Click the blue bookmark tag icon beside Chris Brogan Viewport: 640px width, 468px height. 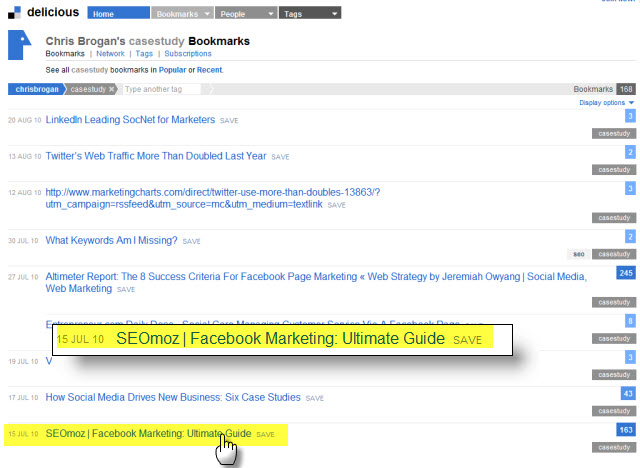tap(20, 48)
